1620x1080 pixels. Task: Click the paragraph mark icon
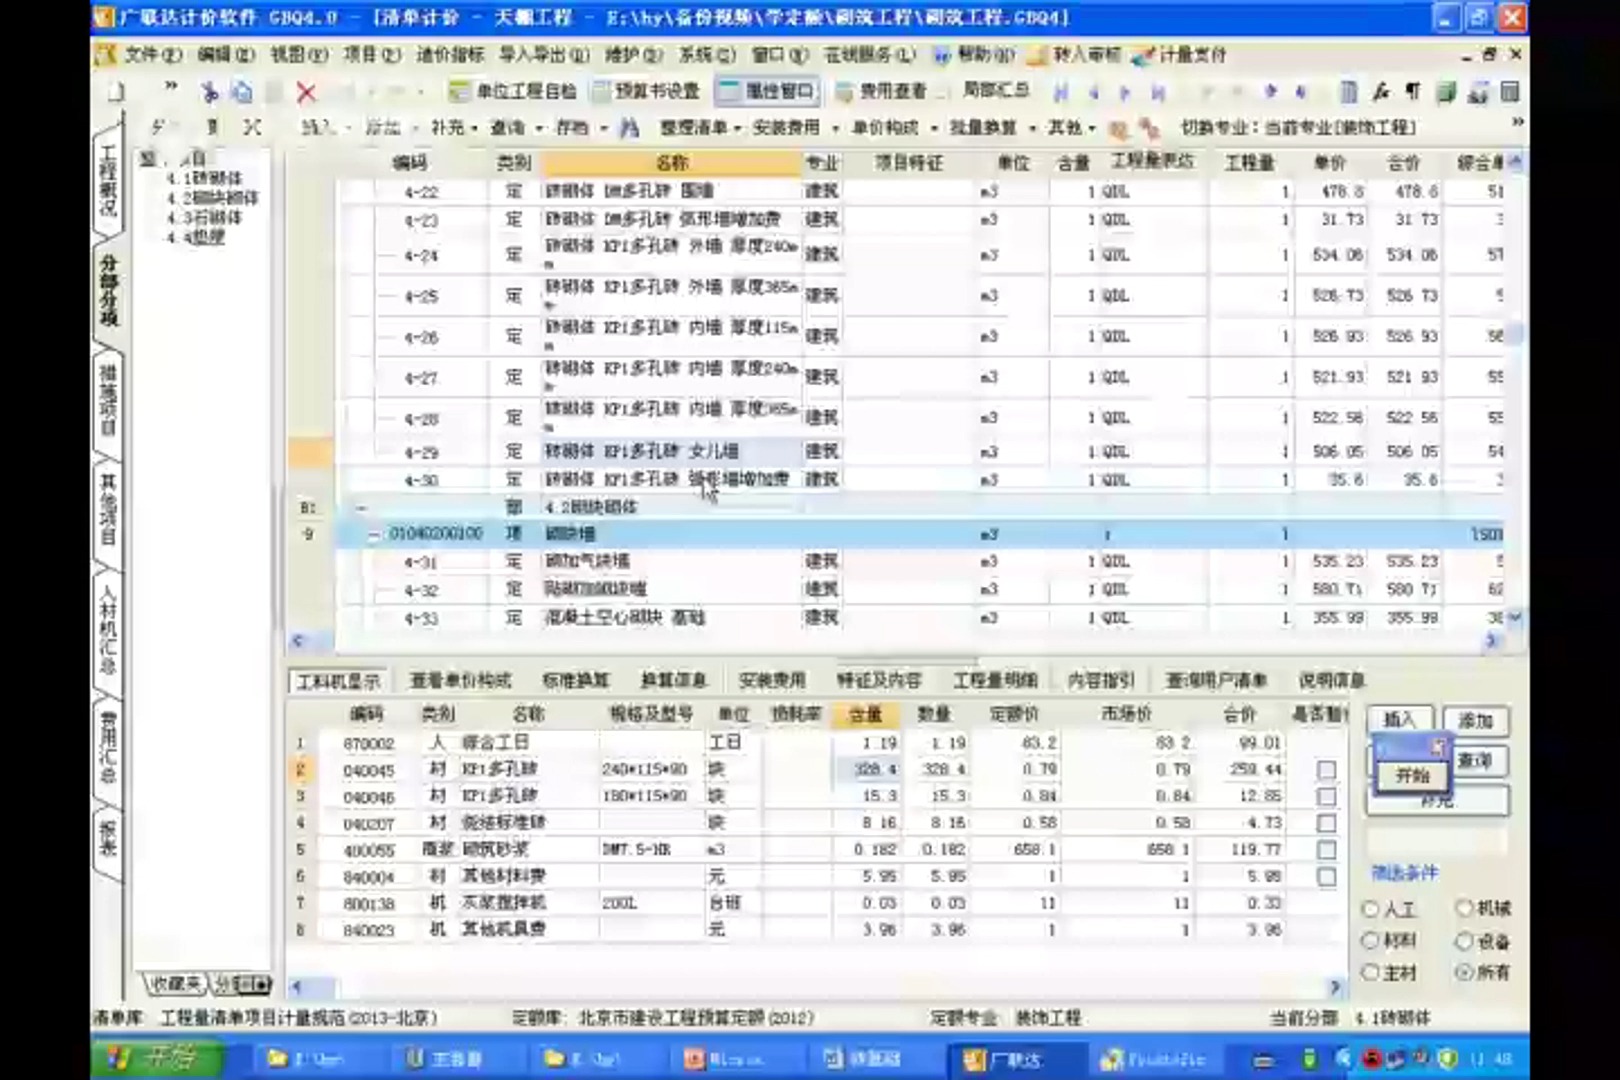[1413, 93]
